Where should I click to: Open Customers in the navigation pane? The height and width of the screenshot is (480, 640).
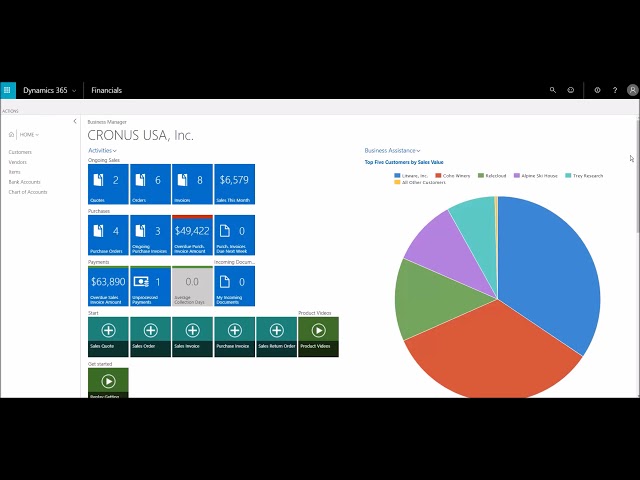tap(20, 152)
